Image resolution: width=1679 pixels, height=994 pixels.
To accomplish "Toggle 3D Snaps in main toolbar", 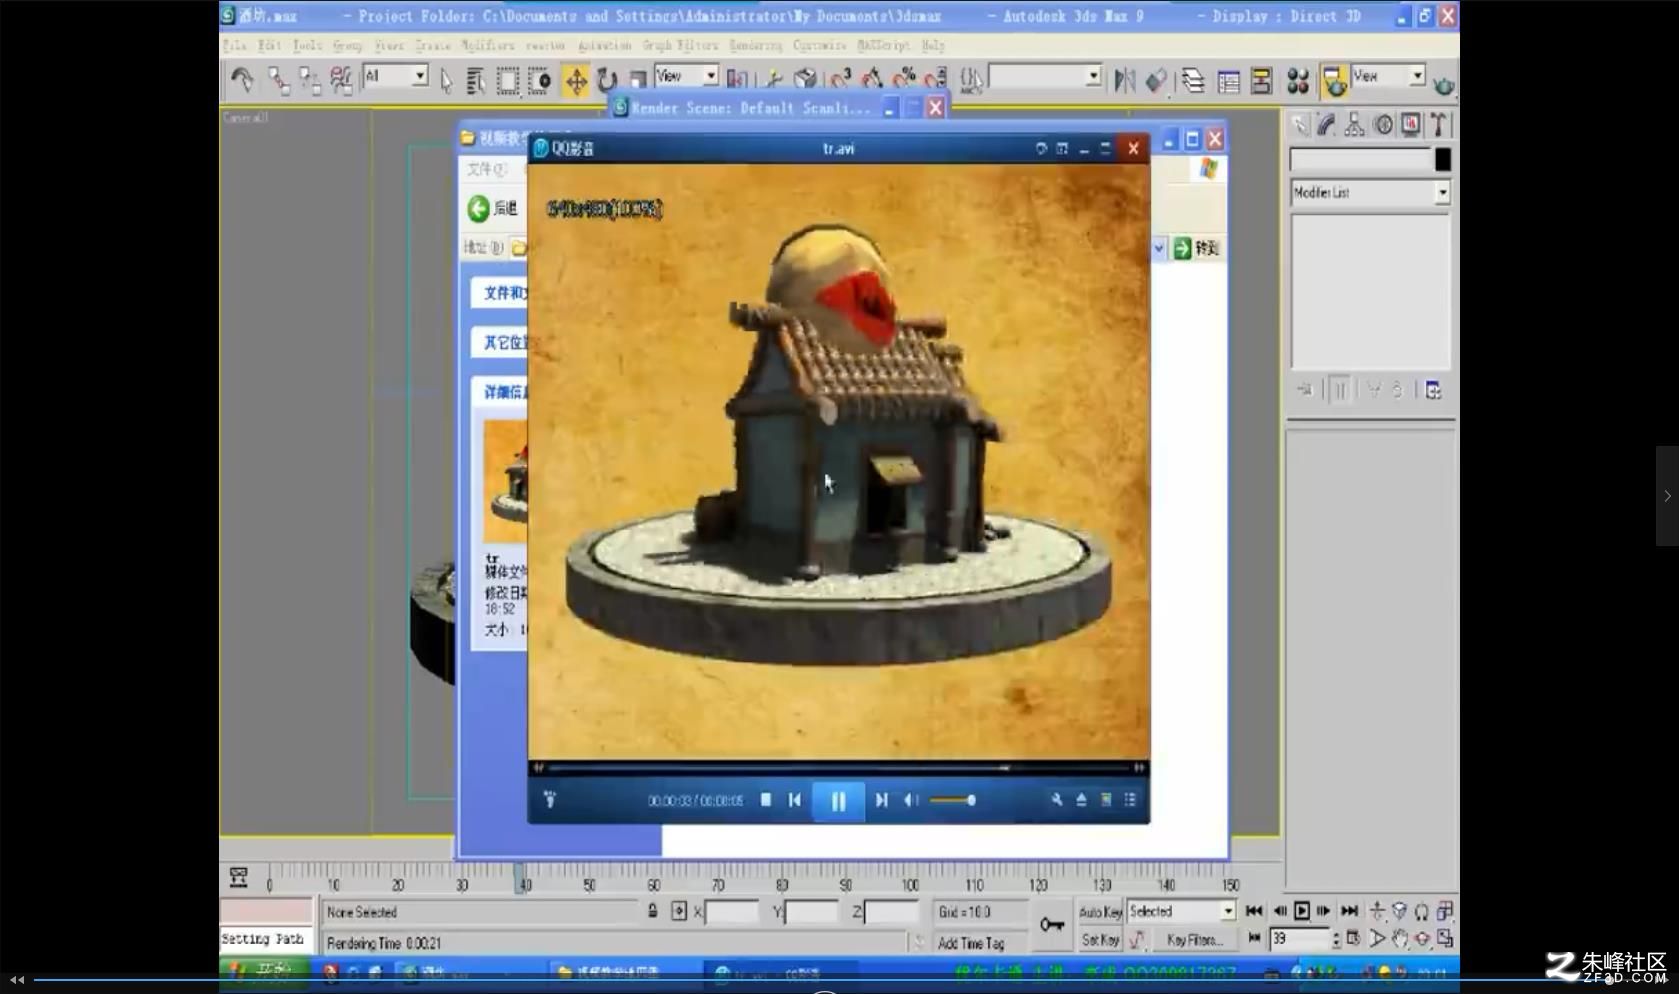I will tap(840, 80).
